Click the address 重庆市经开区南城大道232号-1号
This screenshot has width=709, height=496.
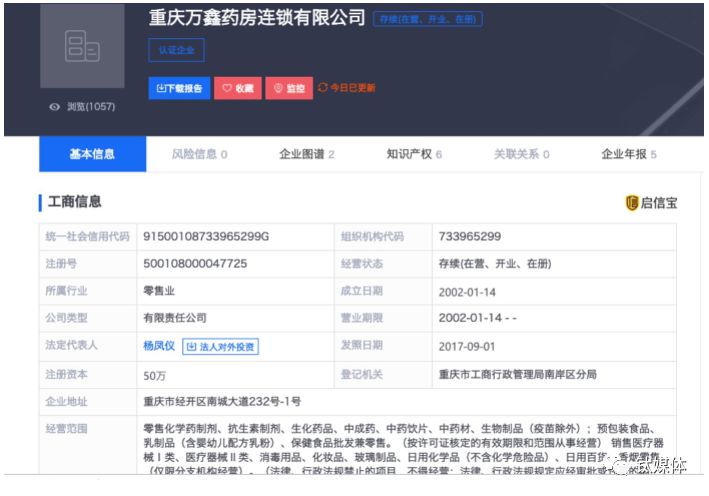click(222, 402)
